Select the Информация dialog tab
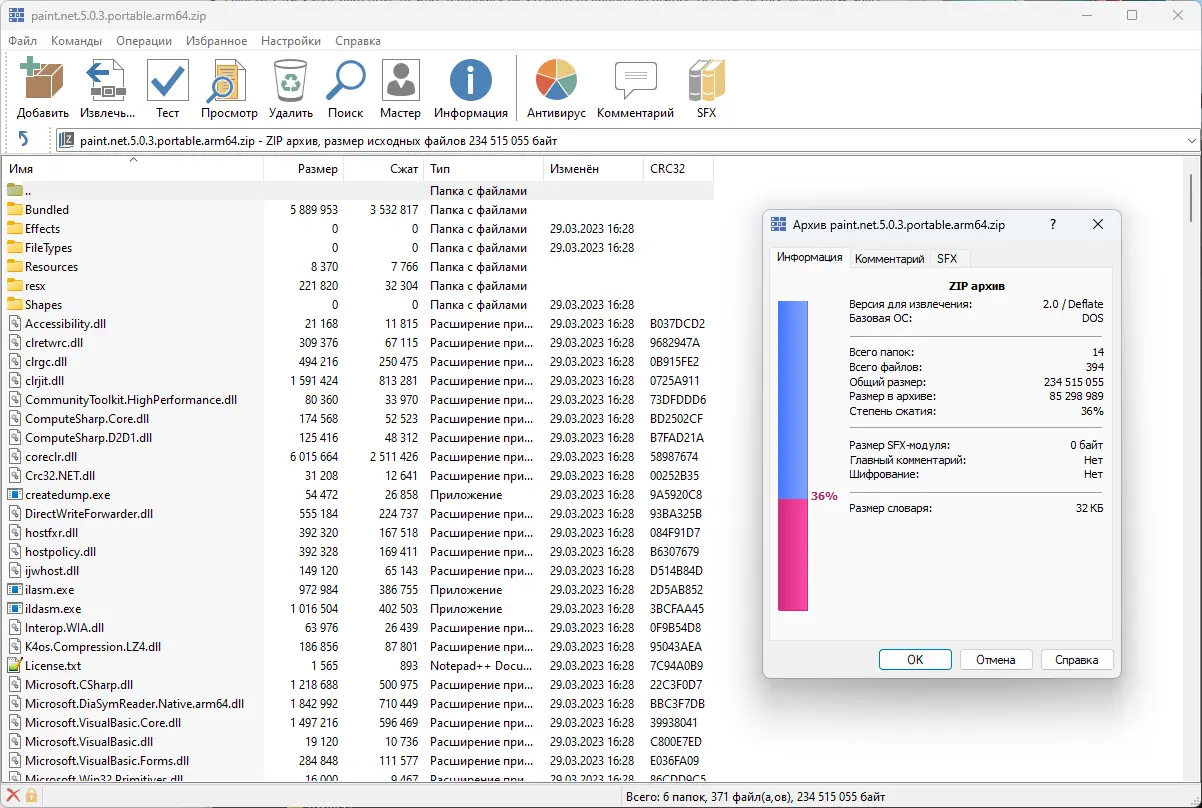Image resolution: width=1202 pixels, height=808 pixels. (x=810, y=257)
